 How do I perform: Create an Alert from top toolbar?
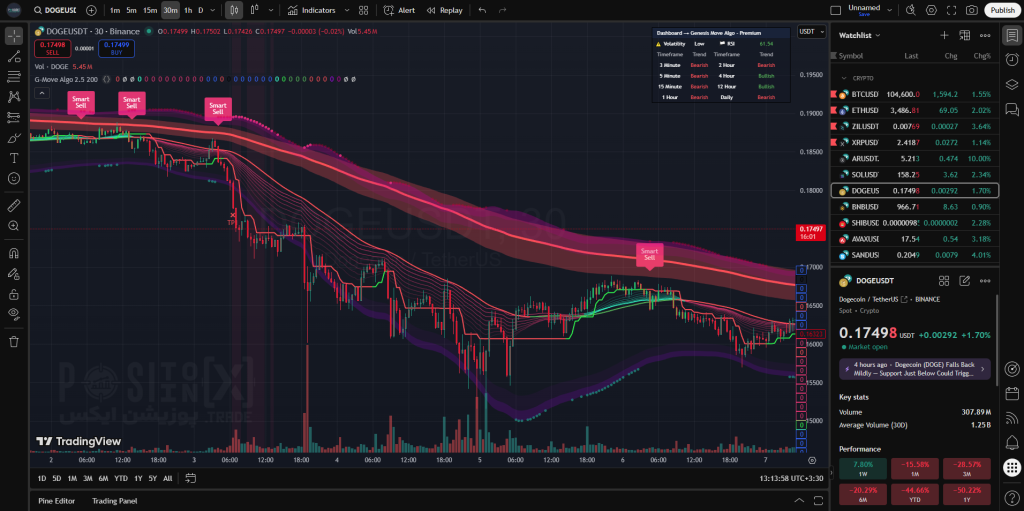(x=399, y=10)
